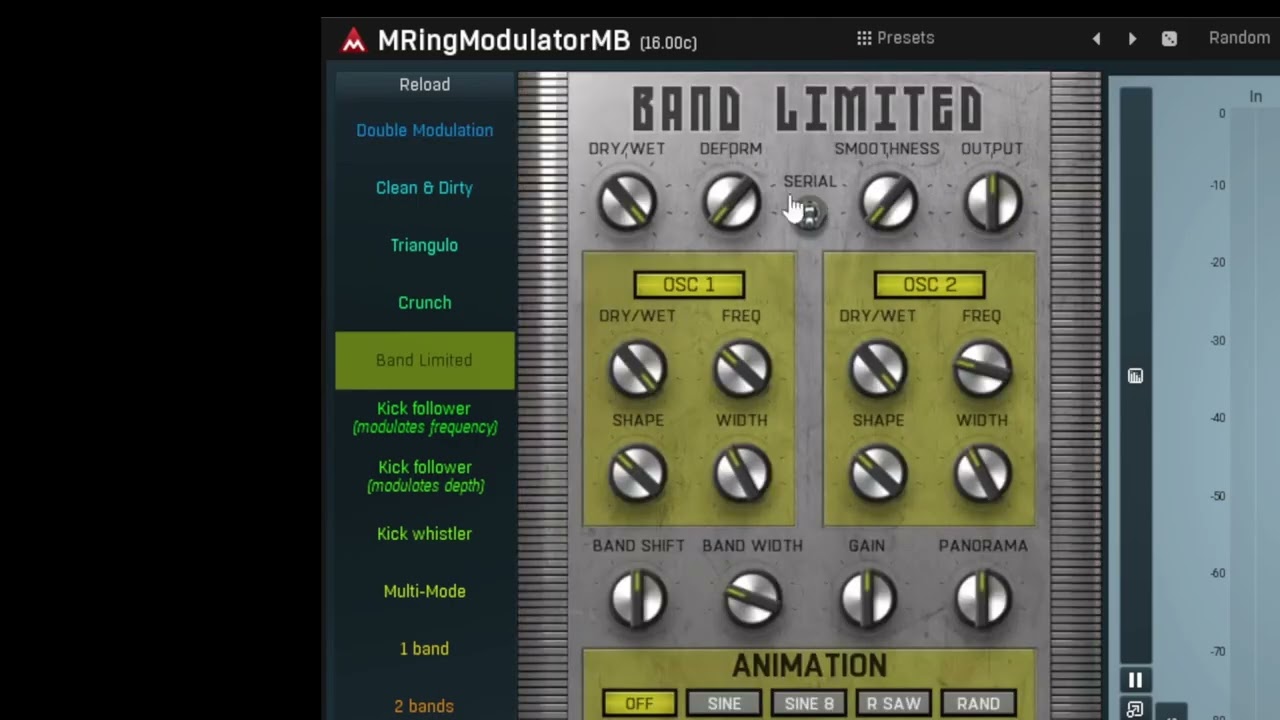Click the GAIN knob

(867, 598)
